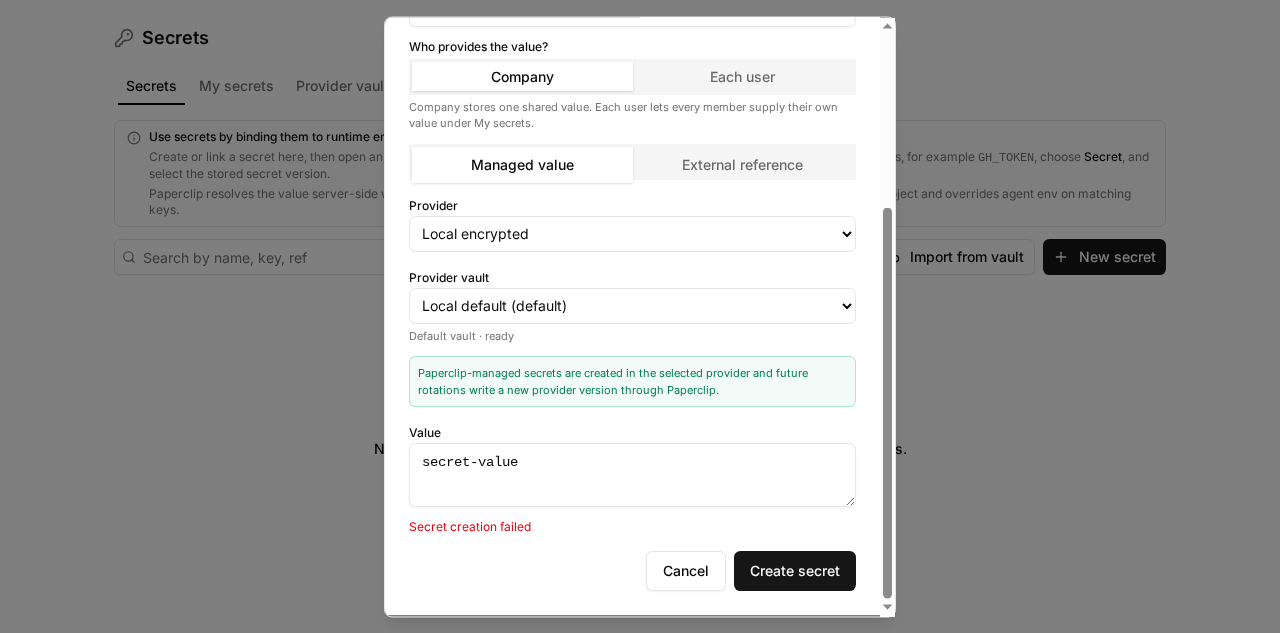Click the dialog scrollbar up arrow
This screenshot has width=1280, height=633.
887,27
